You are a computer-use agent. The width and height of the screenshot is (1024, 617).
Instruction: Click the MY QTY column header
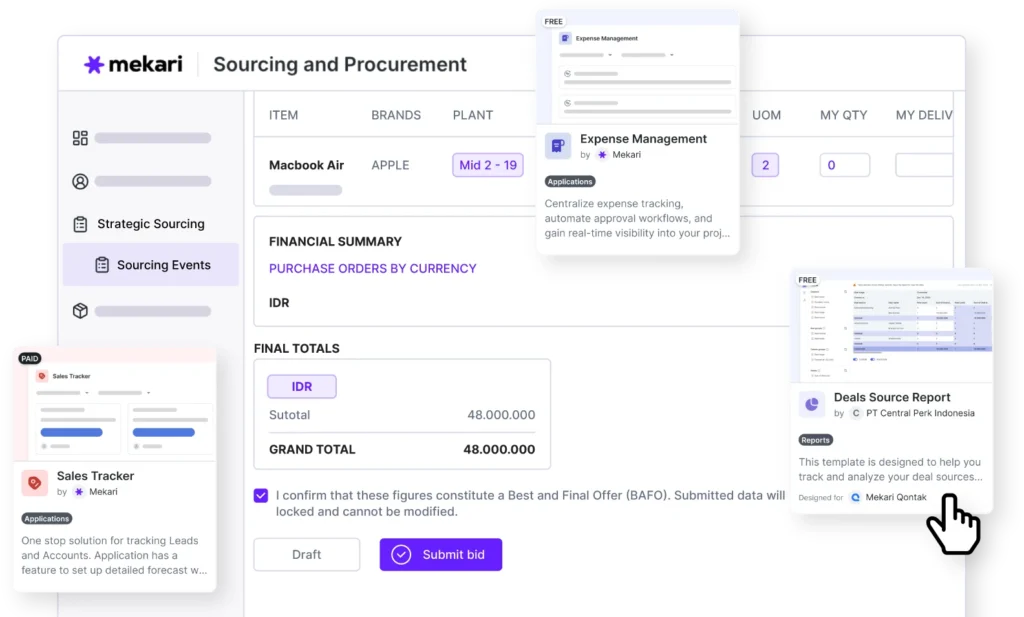click(844, 115)
